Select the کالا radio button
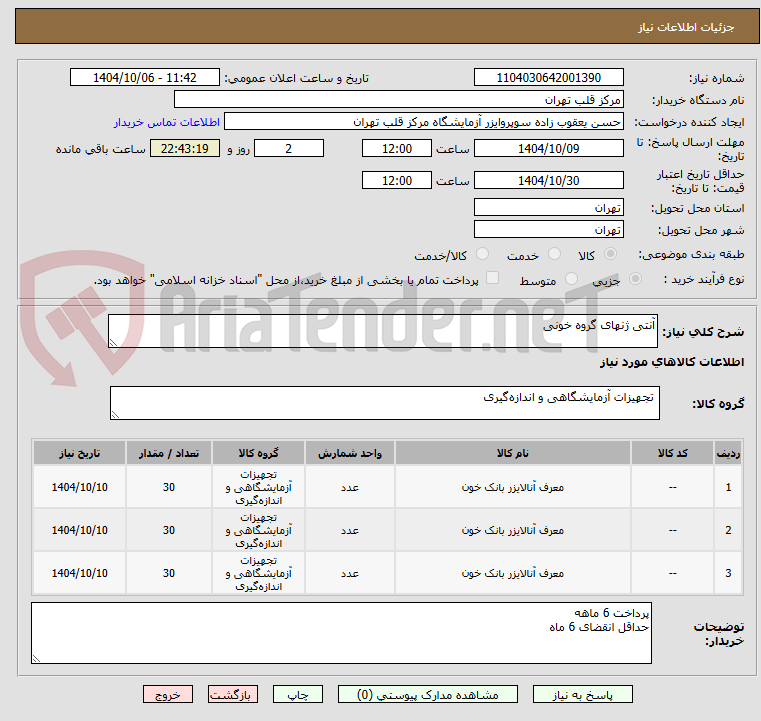 click(x=610, y=254)
